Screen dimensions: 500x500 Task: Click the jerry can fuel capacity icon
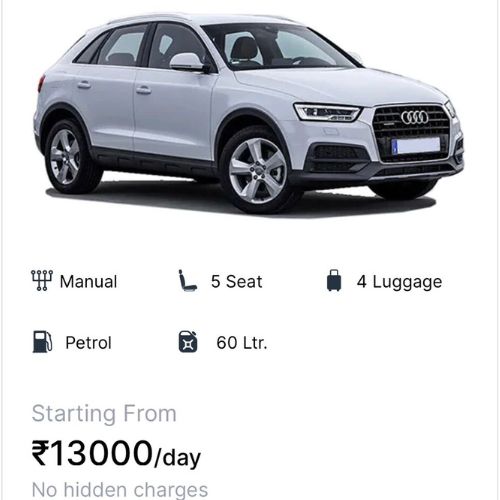click(x=188, y=342)
